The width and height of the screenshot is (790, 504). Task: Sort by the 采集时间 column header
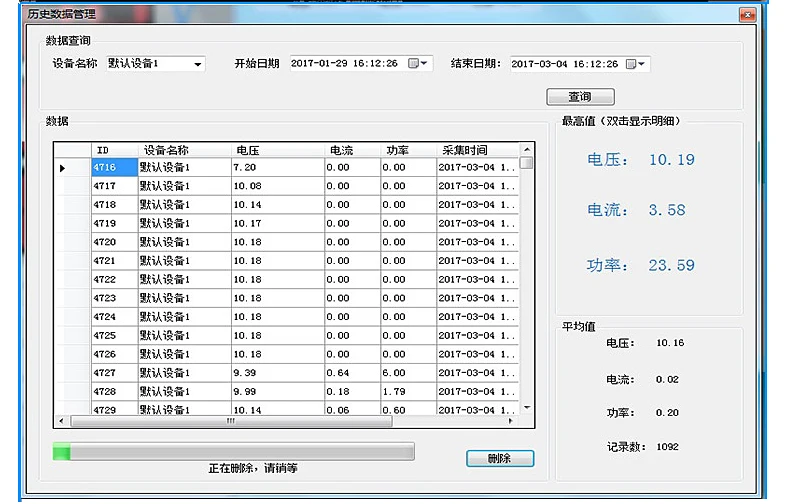[x=477, y=150]
